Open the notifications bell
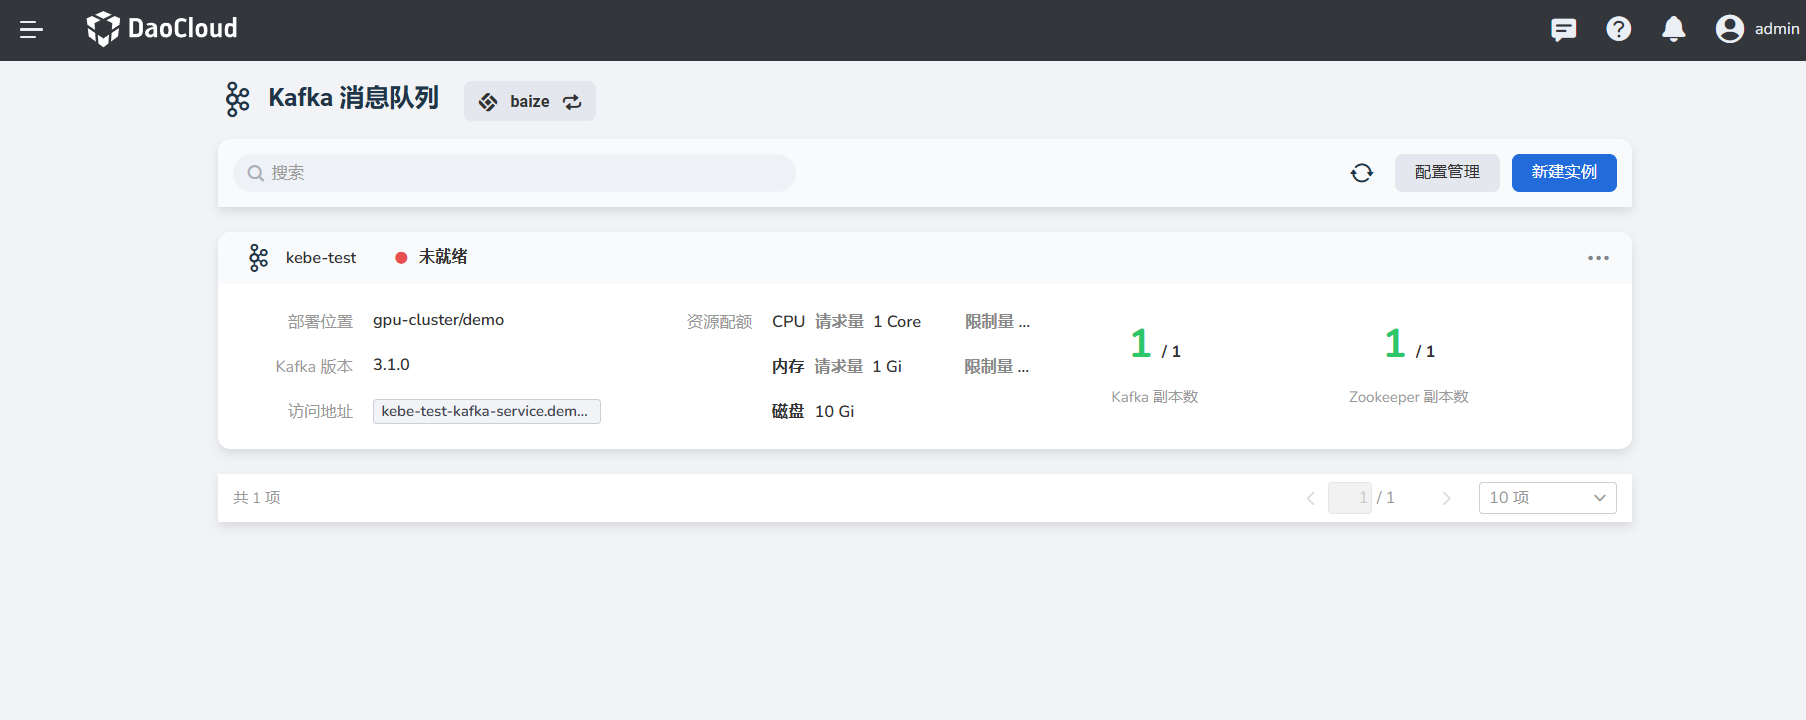Screen dimensions: 1806x720 click(x=1673, y=30)
